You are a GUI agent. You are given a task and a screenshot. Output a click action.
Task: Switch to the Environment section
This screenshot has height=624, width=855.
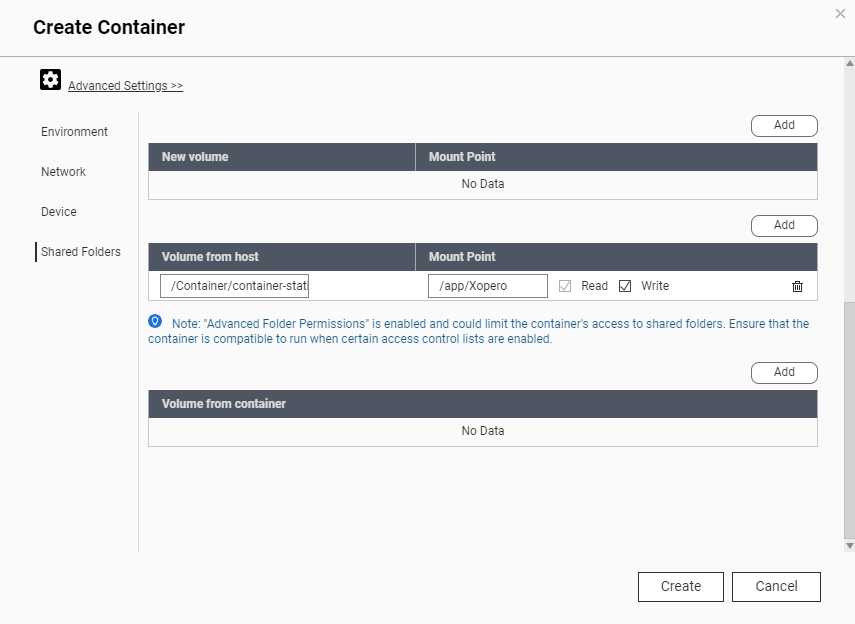pyautogui.click(x=74, y=131)
